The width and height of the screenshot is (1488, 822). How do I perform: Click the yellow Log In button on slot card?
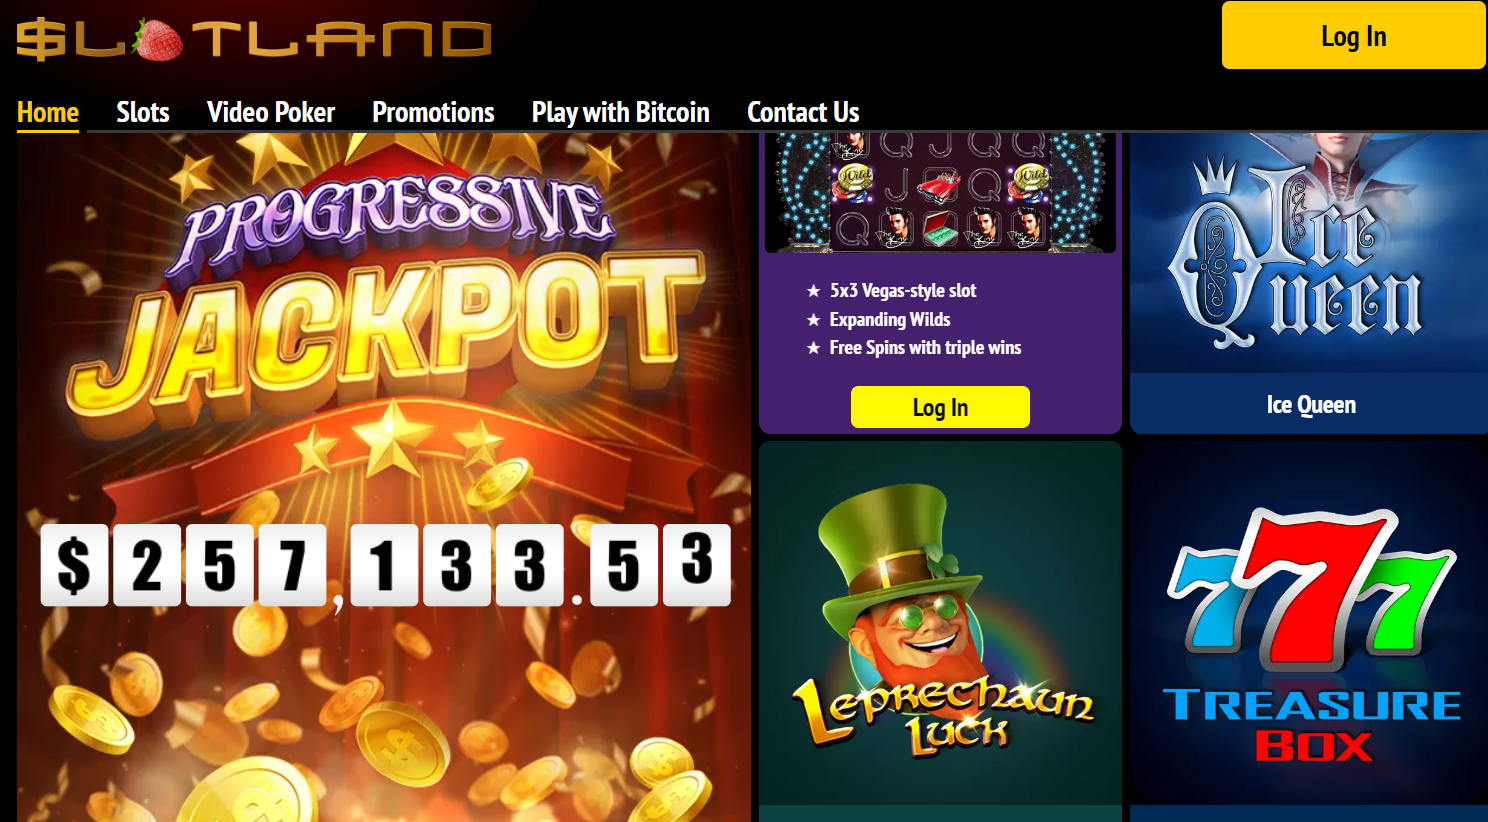tap(940, 407)
